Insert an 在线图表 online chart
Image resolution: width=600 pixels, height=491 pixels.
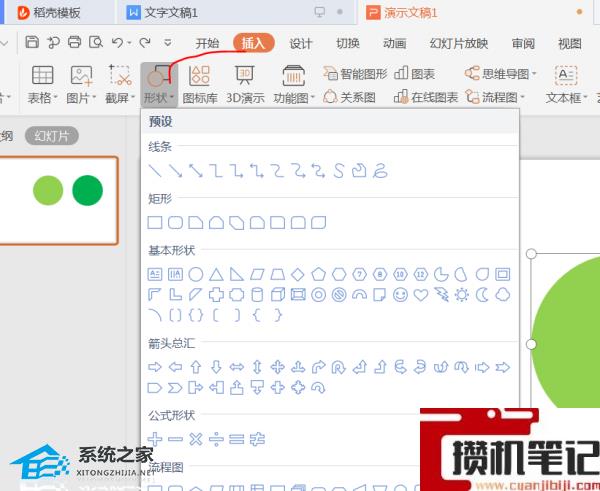pyautogui.click(x=426, y=97)
